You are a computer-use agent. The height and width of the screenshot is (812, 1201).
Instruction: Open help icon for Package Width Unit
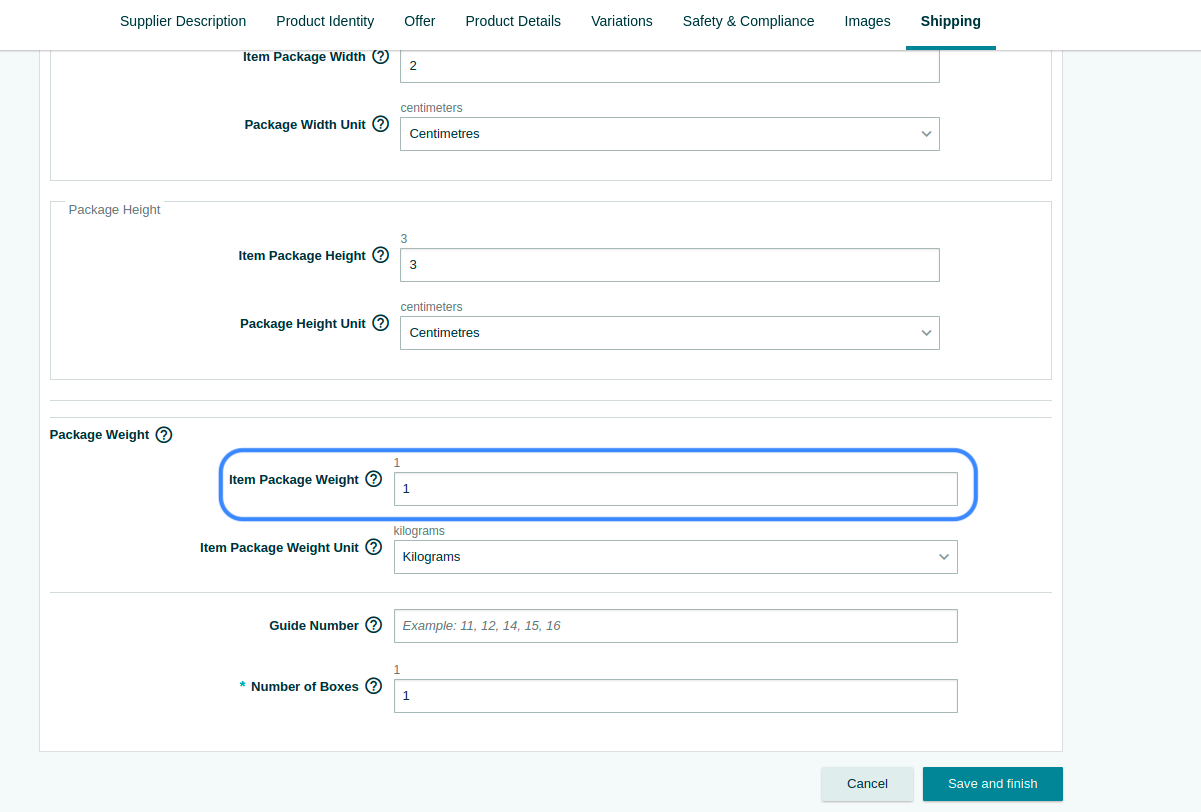point(380,124)
